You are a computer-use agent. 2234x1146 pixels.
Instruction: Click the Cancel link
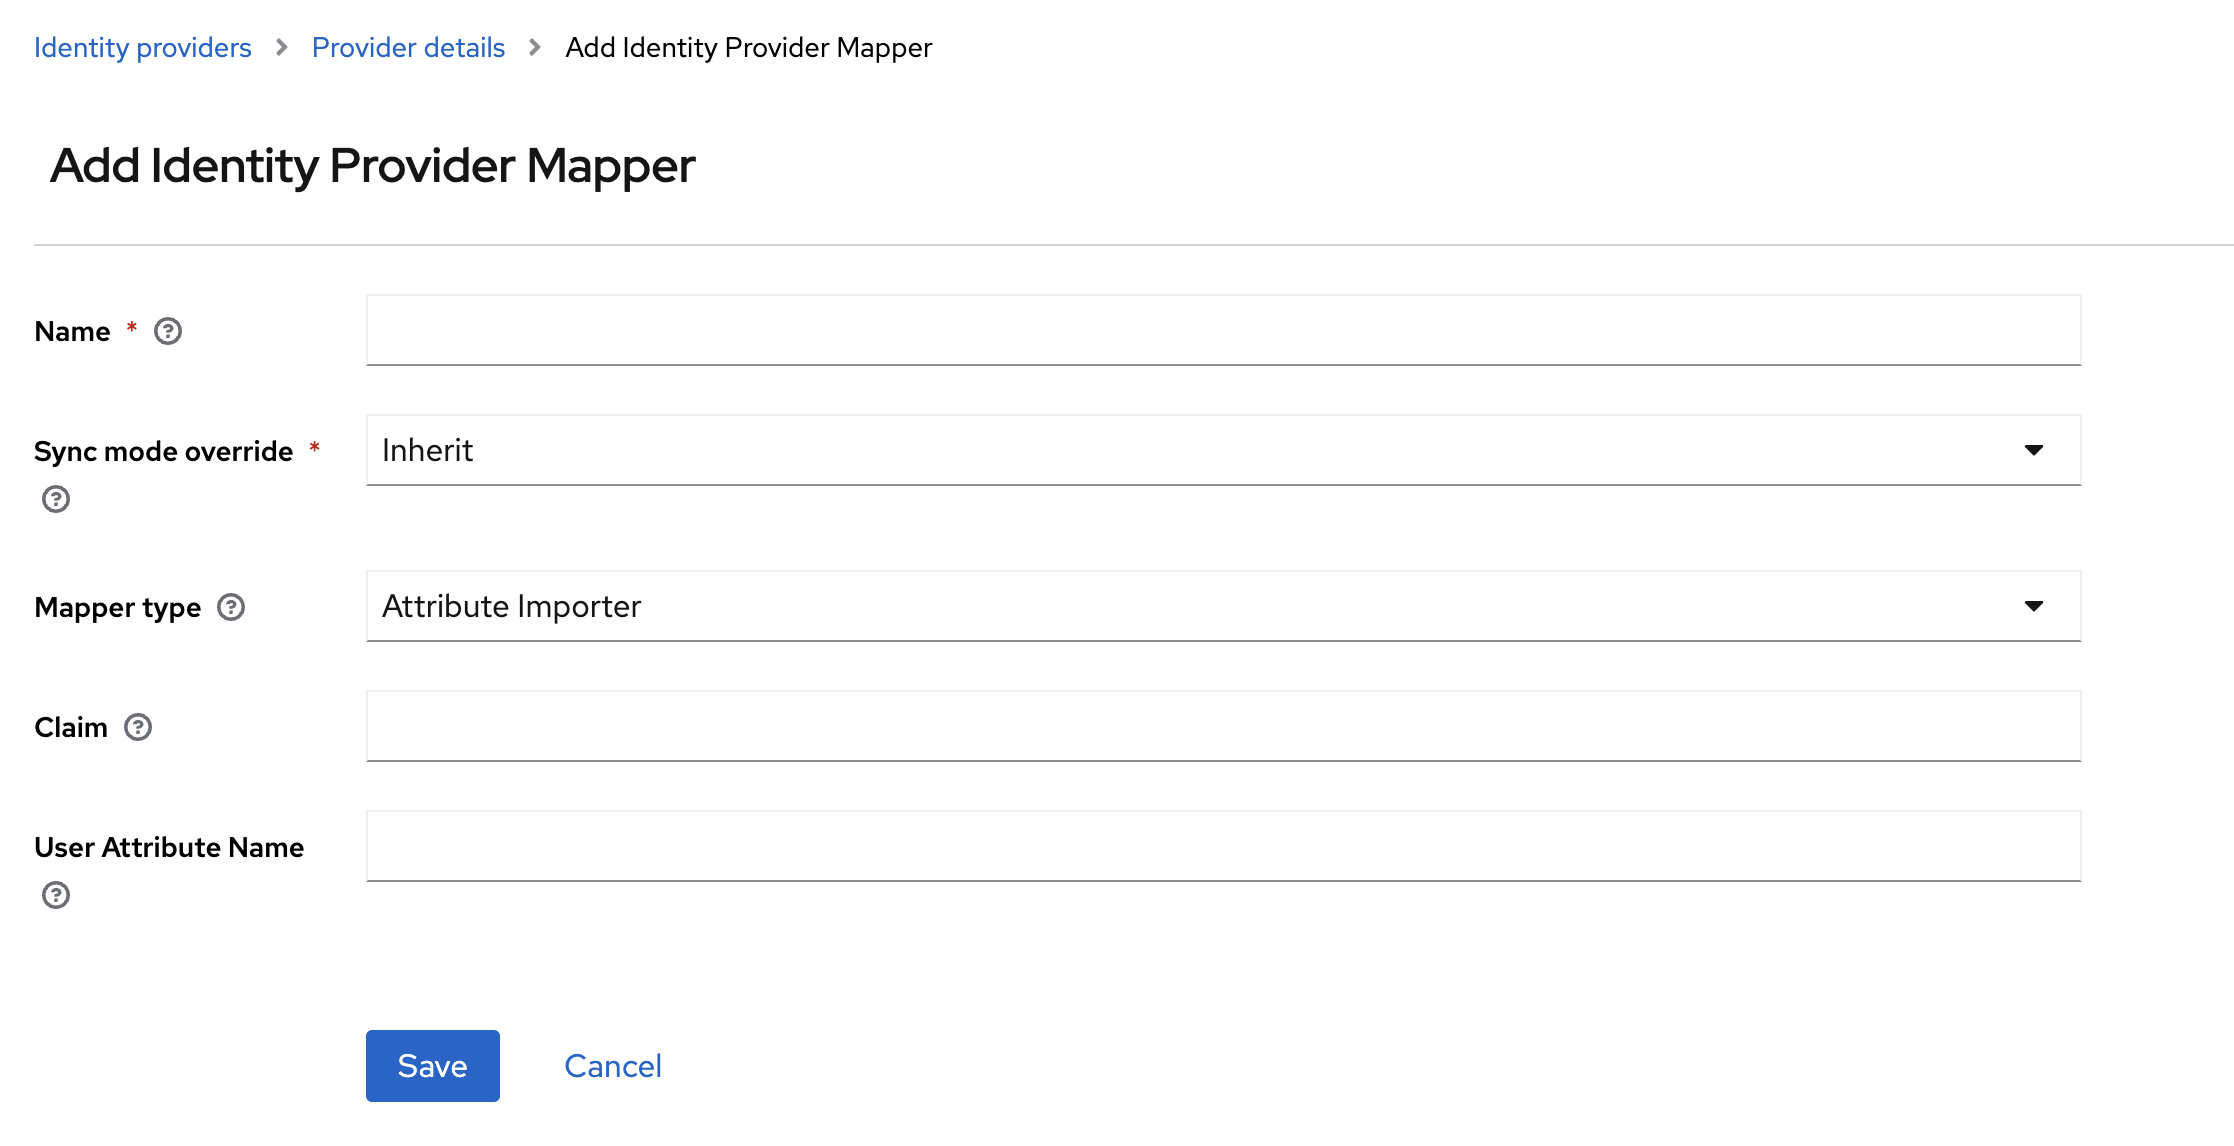pos(615,1066)
